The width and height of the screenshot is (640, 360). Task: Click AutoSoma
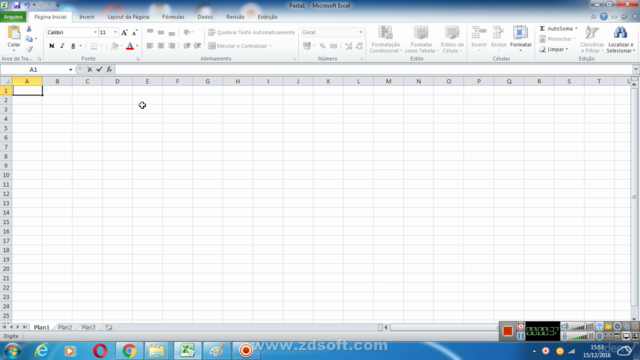[556, 29]
